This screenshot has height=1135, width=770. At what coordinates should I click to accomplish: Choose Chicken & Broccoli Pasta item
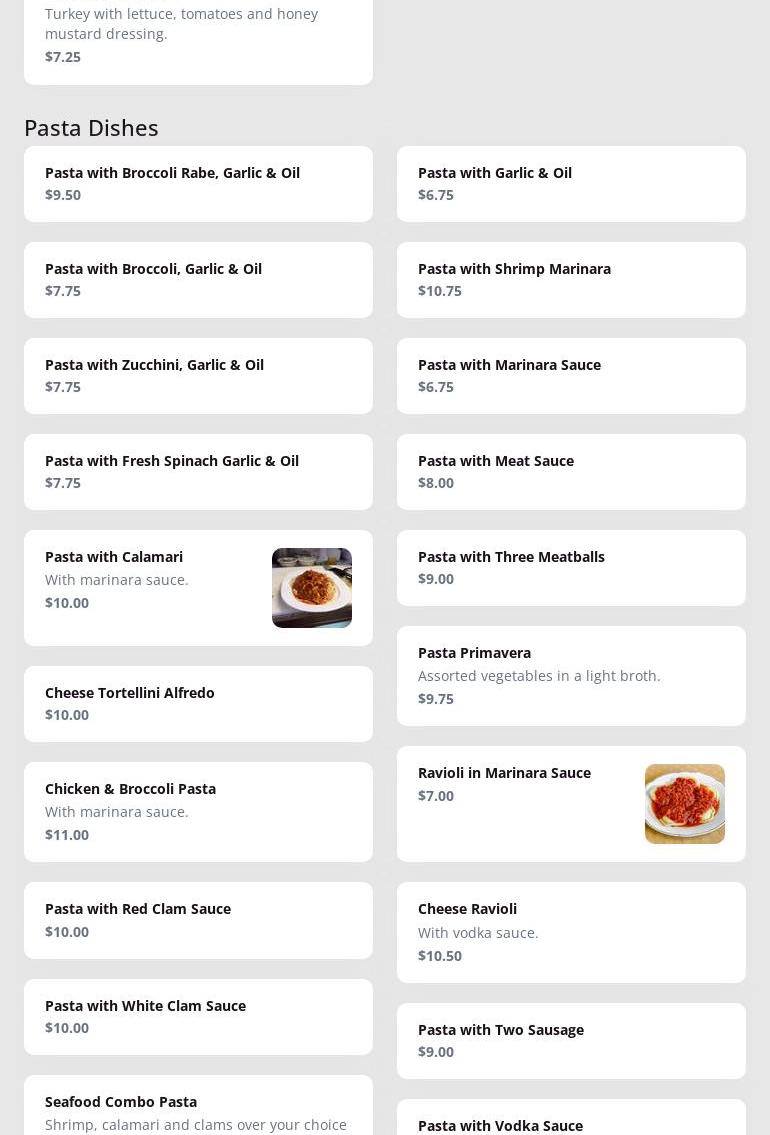198,812
